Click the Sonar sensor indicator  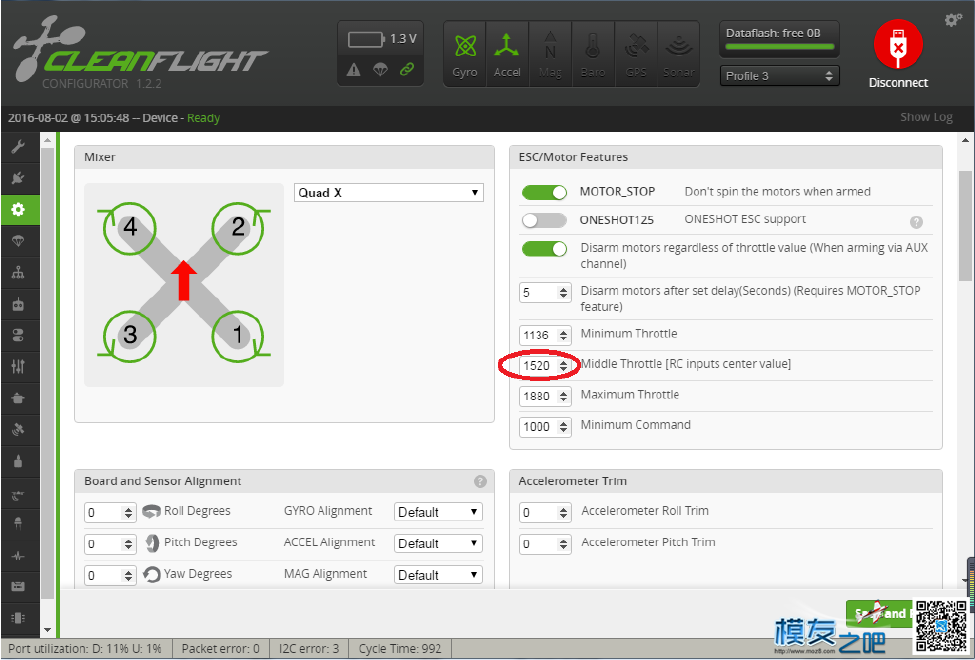tap(678, 54)
